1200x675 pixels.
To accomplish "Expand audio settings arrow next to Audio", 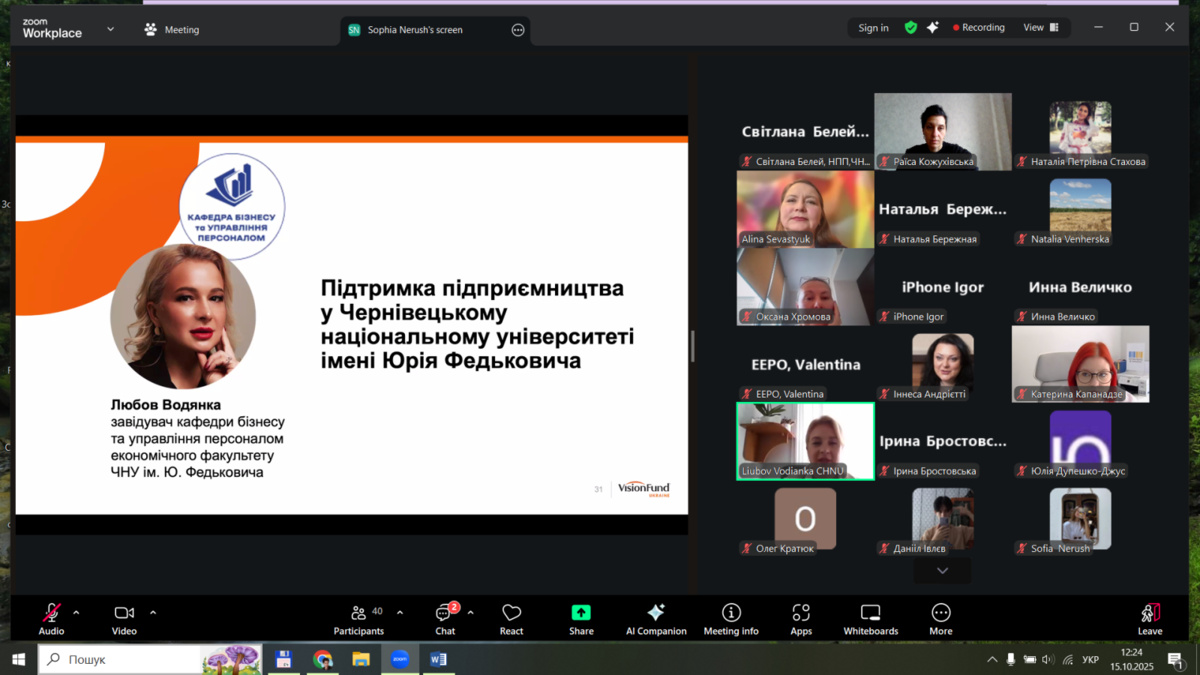I will pos(76,613).
